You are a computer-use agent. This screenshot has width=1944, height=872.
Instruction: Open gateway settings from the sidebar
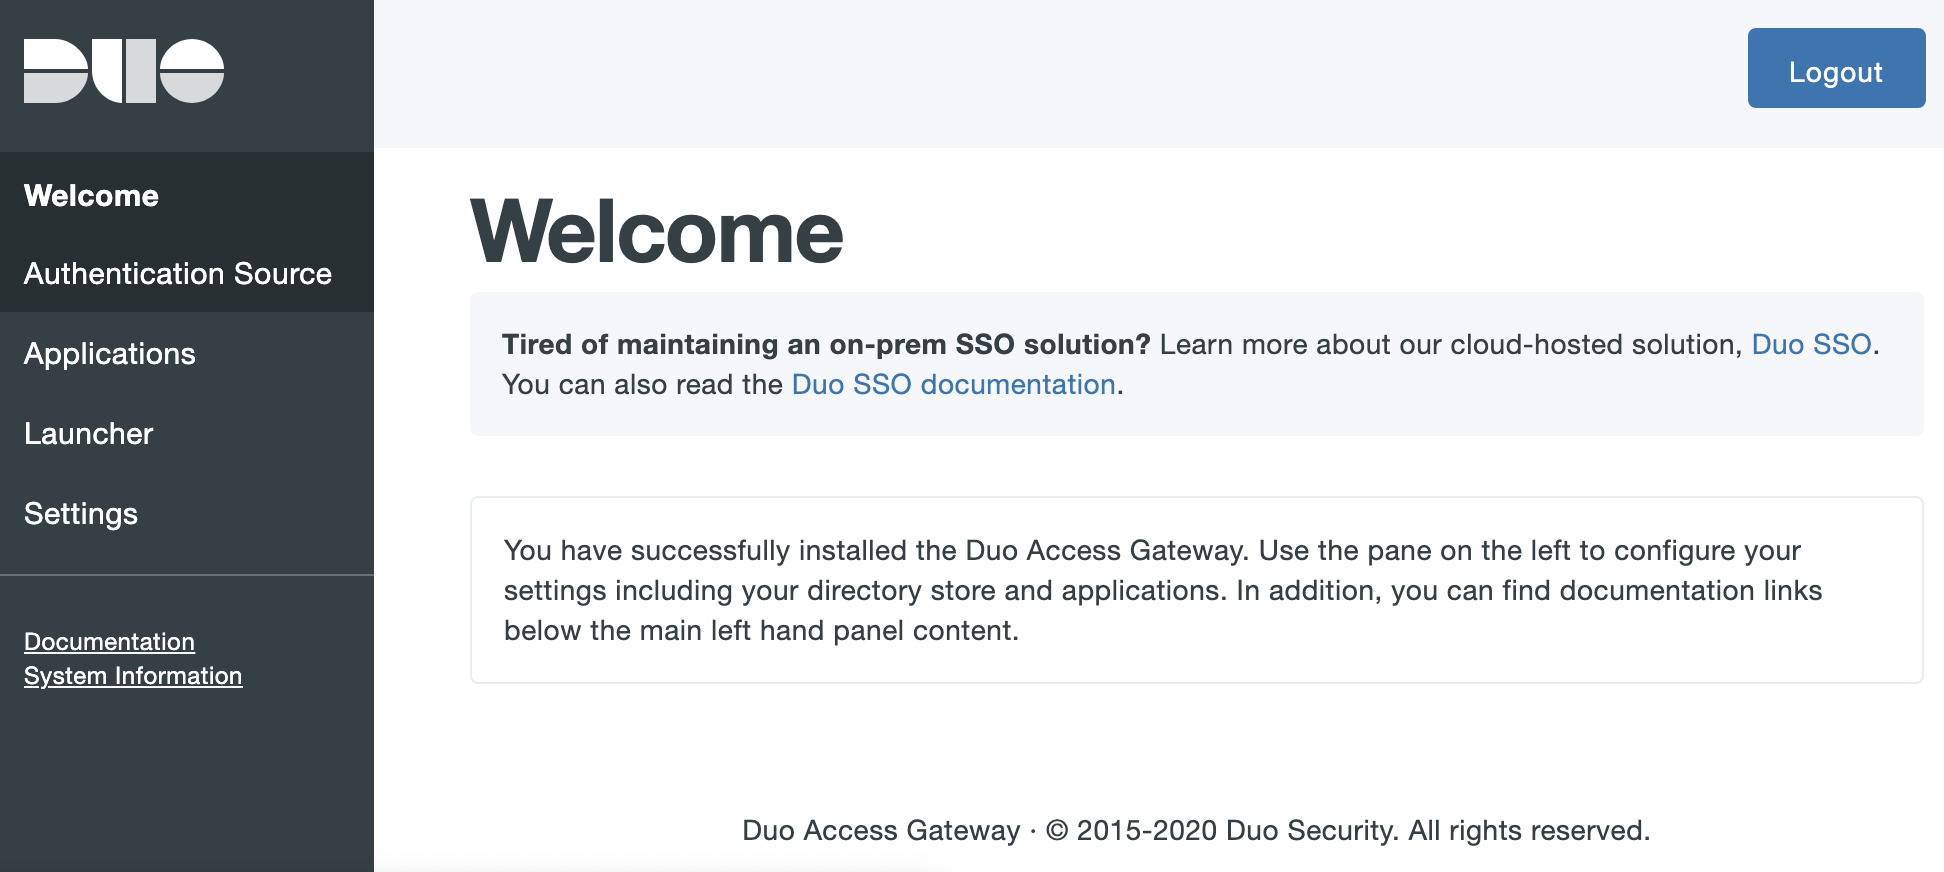pyautogui.click(x=81, y=513)
